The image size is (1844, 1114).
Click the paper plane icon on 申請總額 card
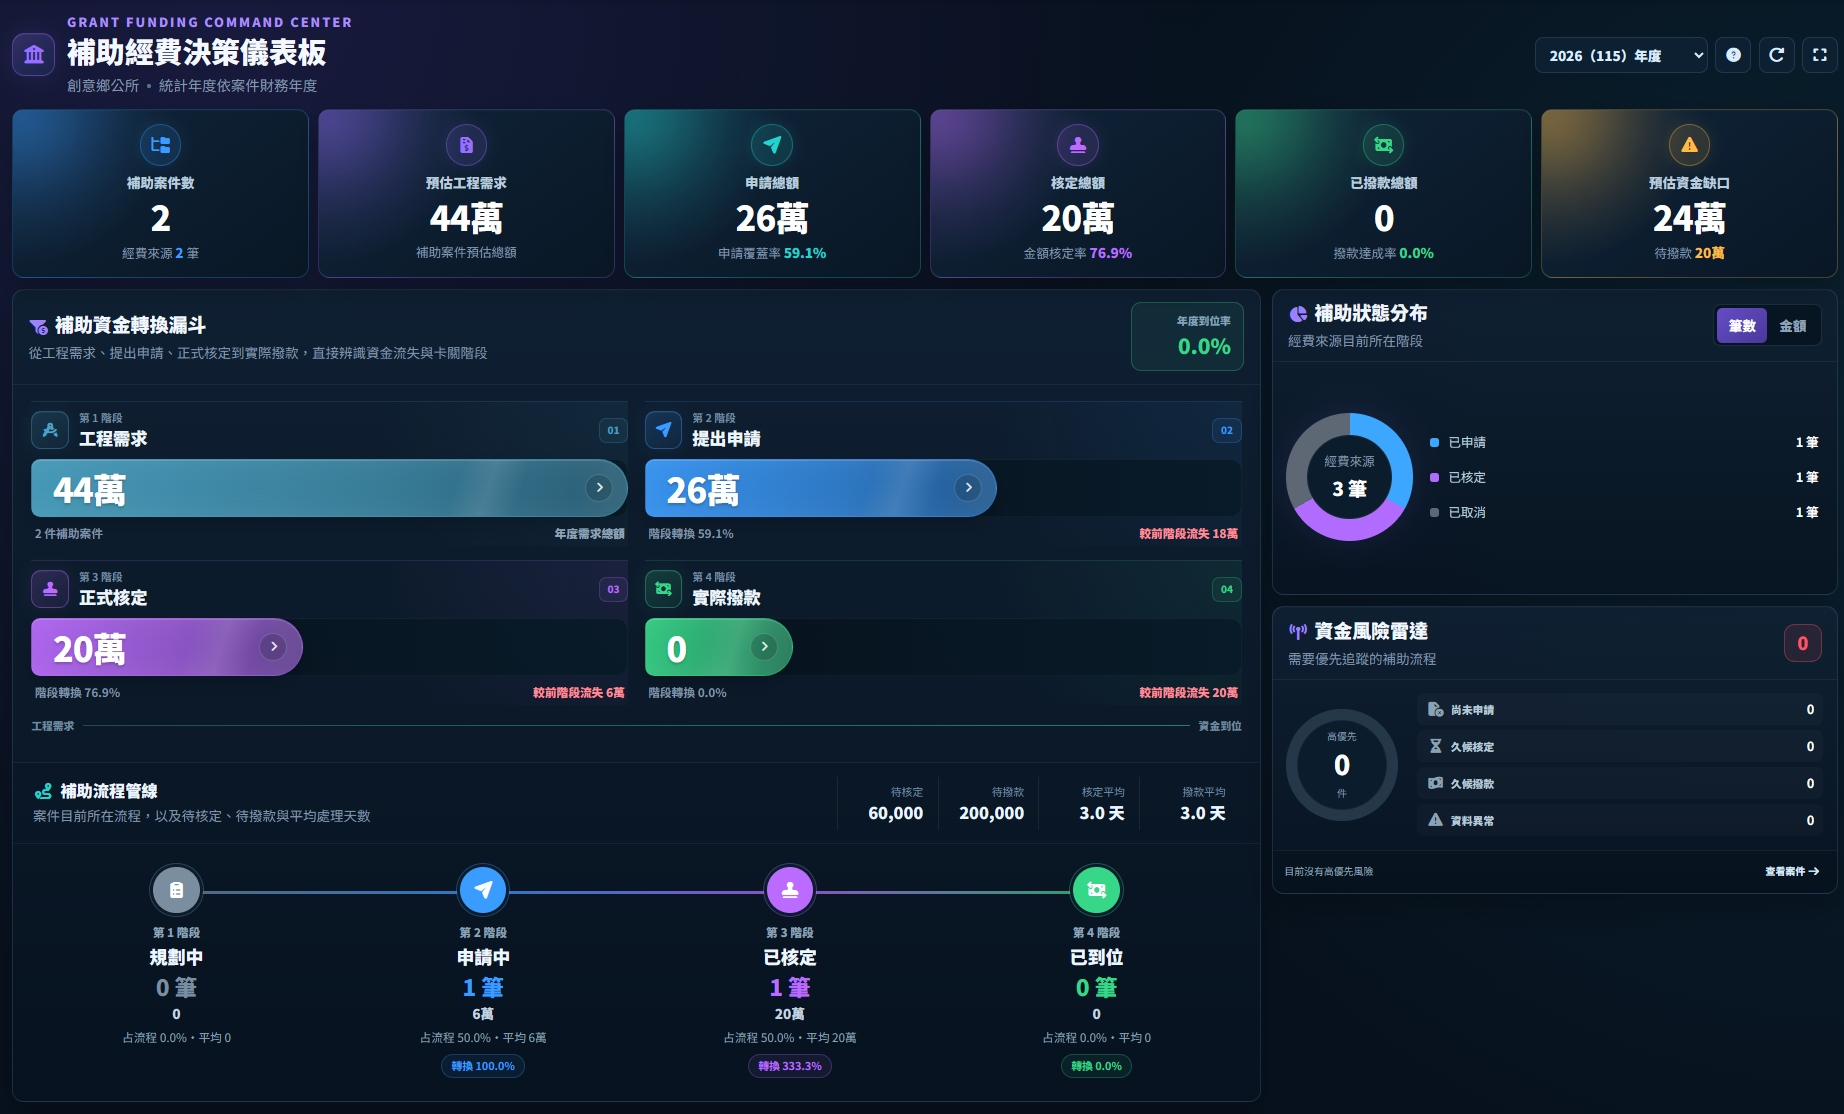tap(772, 145)
